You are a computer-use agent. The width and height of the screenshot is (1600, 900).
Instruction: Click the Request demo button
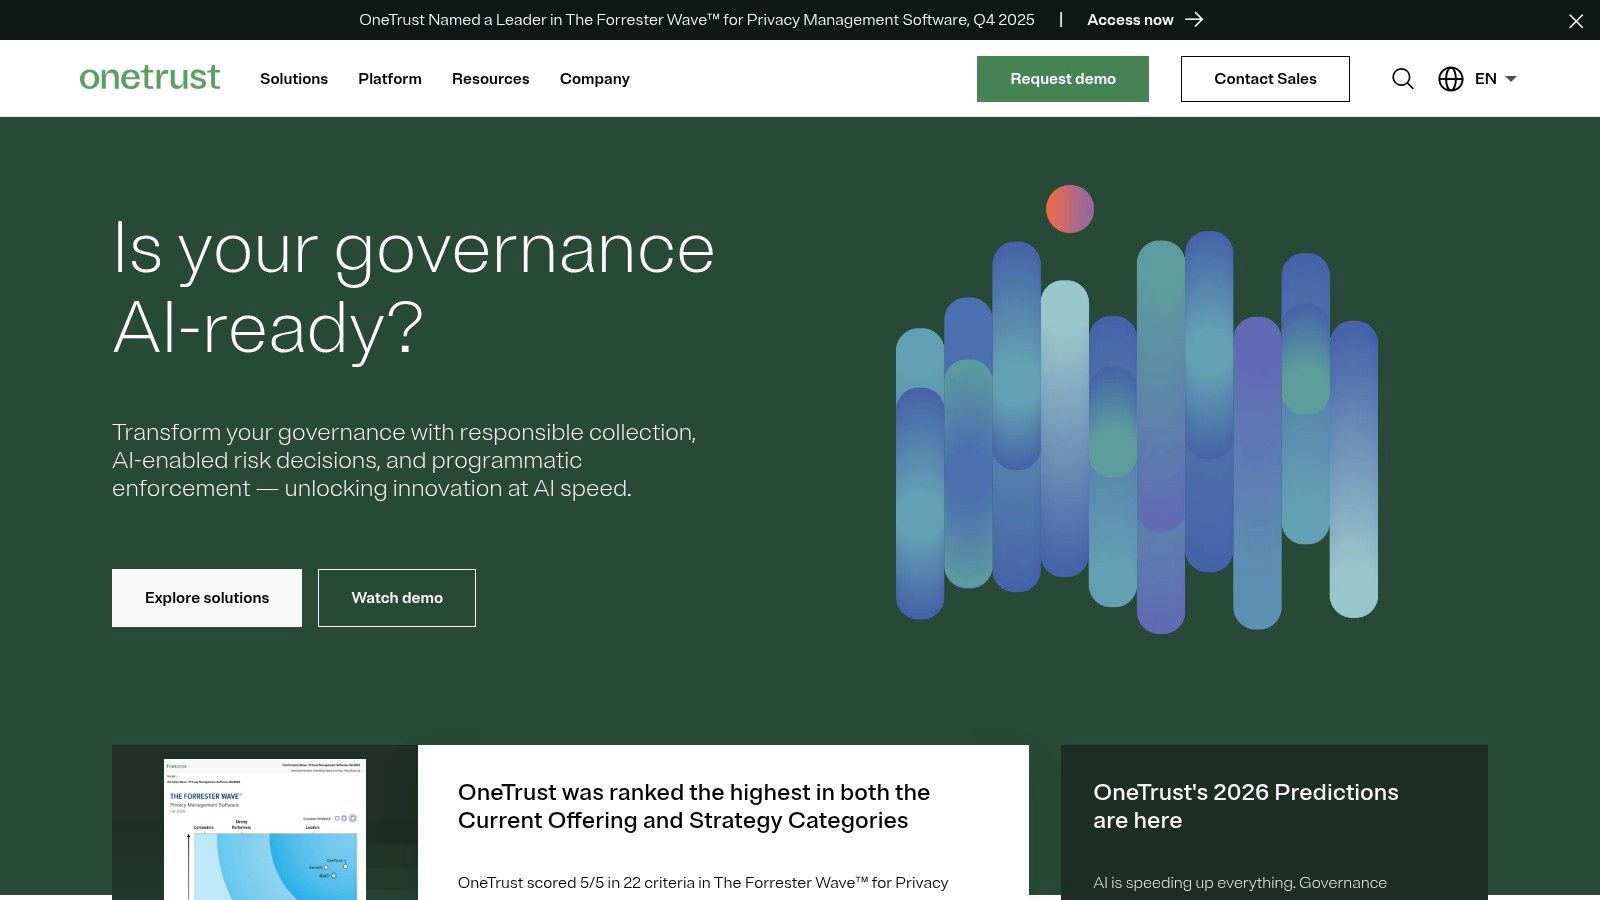point(1062,78)
